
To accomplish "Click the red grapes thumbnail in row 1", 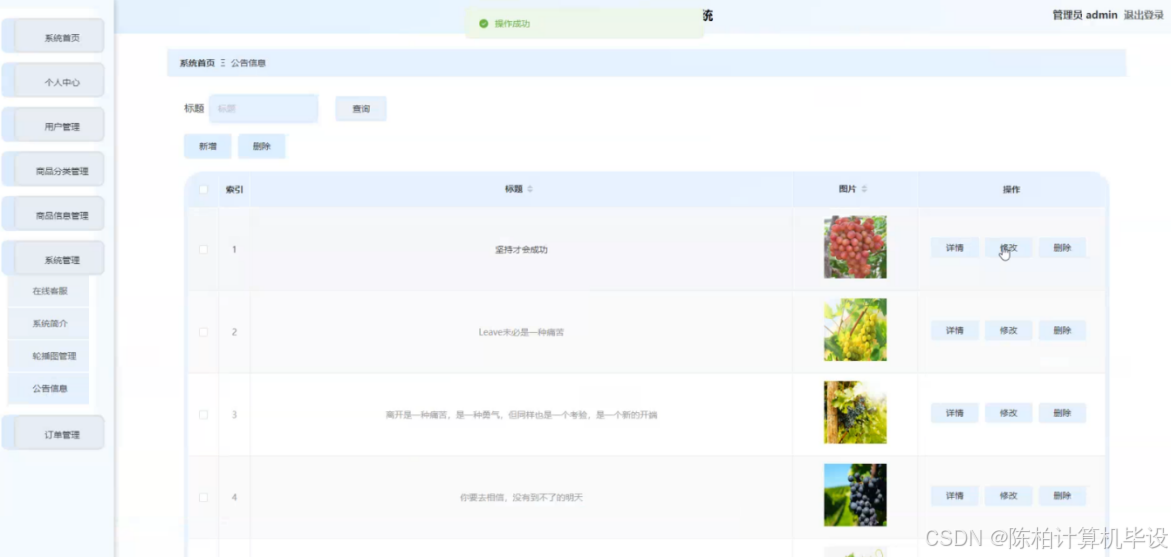I will 855,247.
